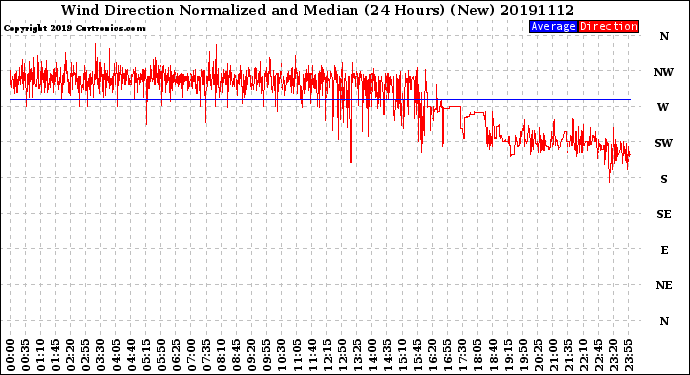The image size is (690, 375).
Task: Click the 05:50 time label
Action: click(x=161, y=355)
